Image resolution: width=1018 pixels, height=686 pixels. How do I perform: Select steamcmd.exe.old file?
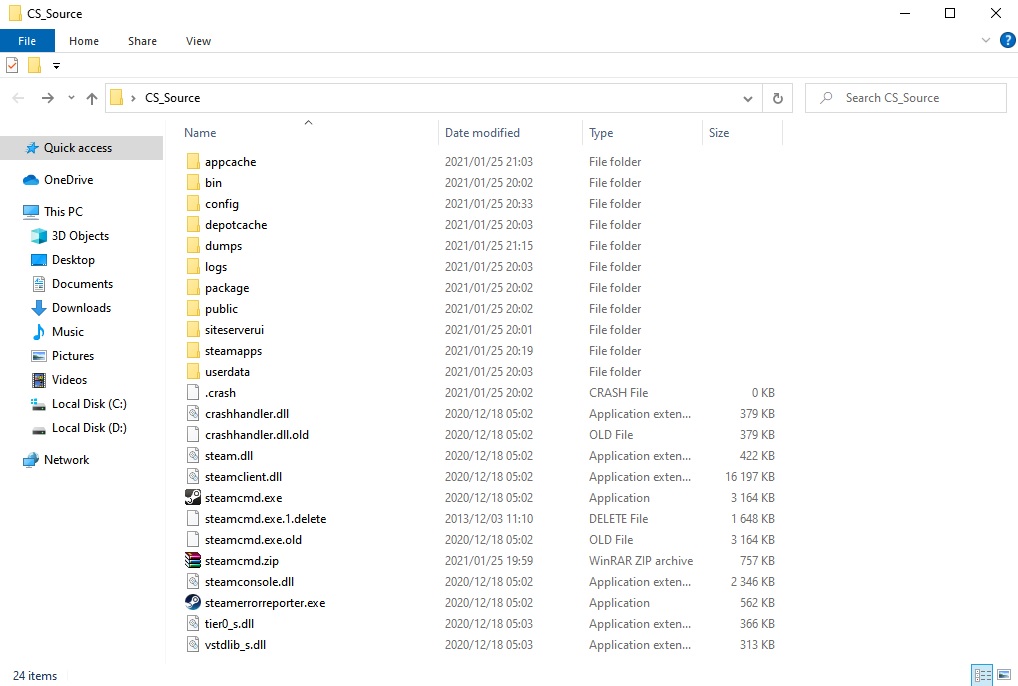[253, 540]
